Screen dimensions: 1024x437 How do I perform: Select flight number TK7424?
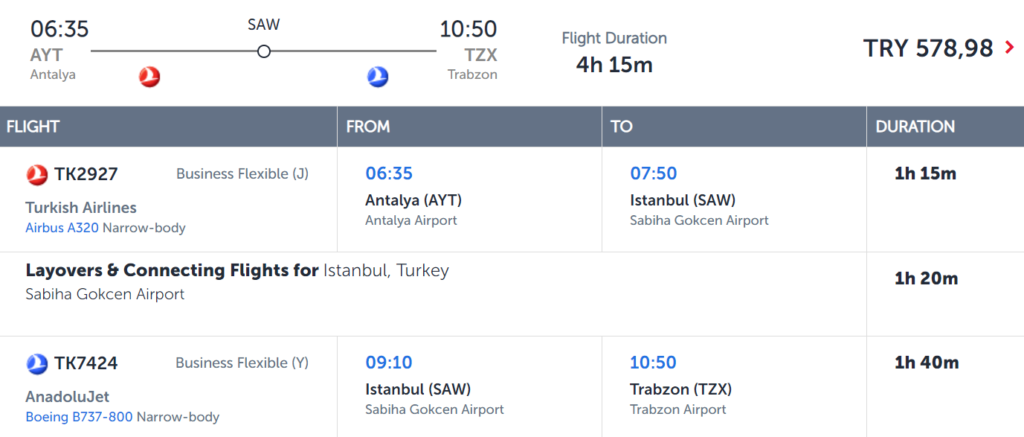click(x=86, y=363)
